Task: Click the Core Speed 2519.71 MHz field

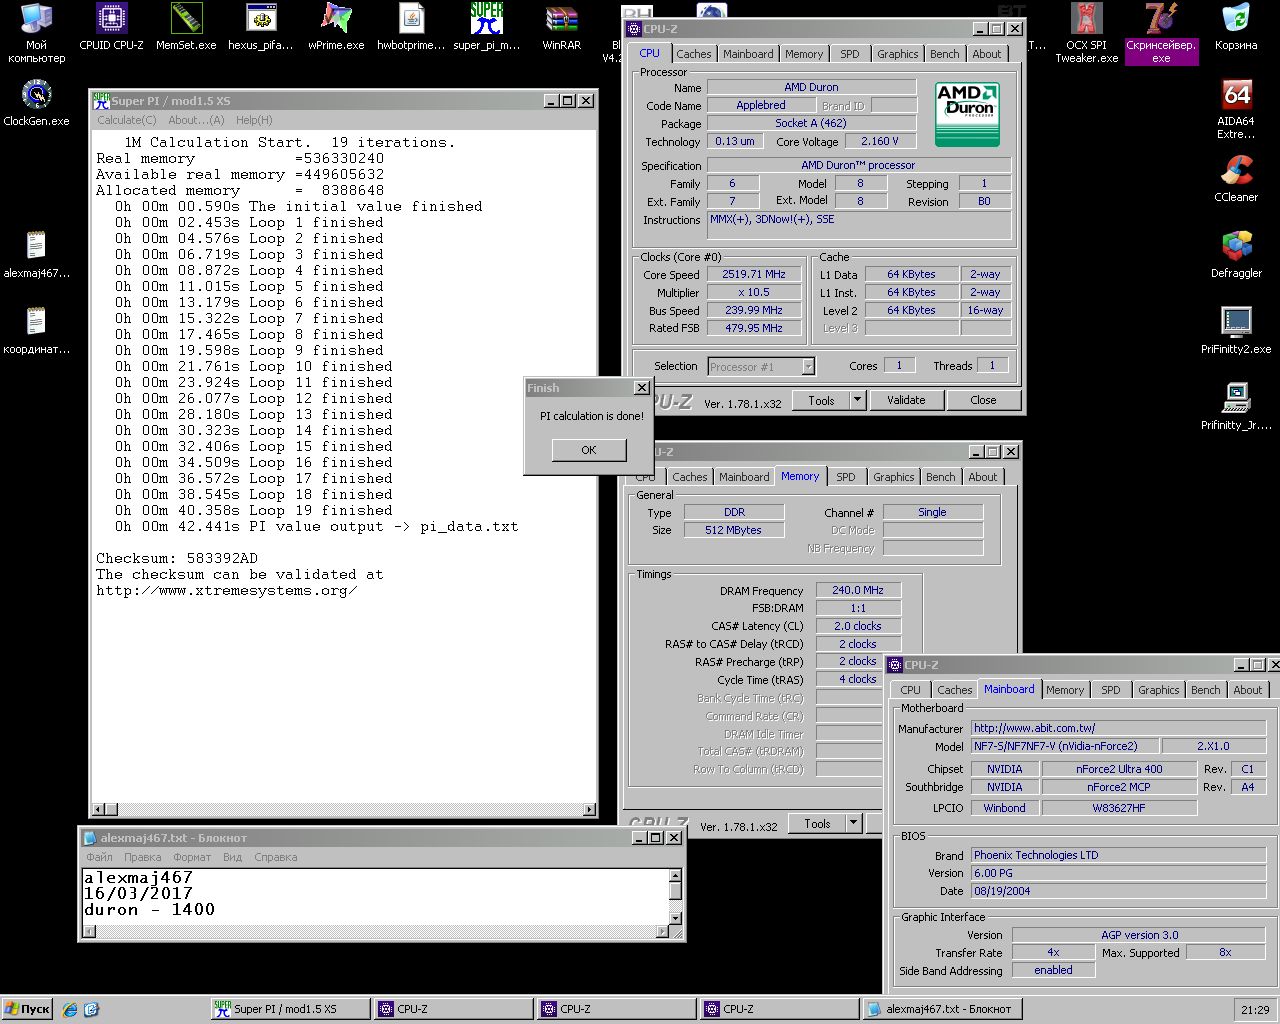Action: pos(754,274)
